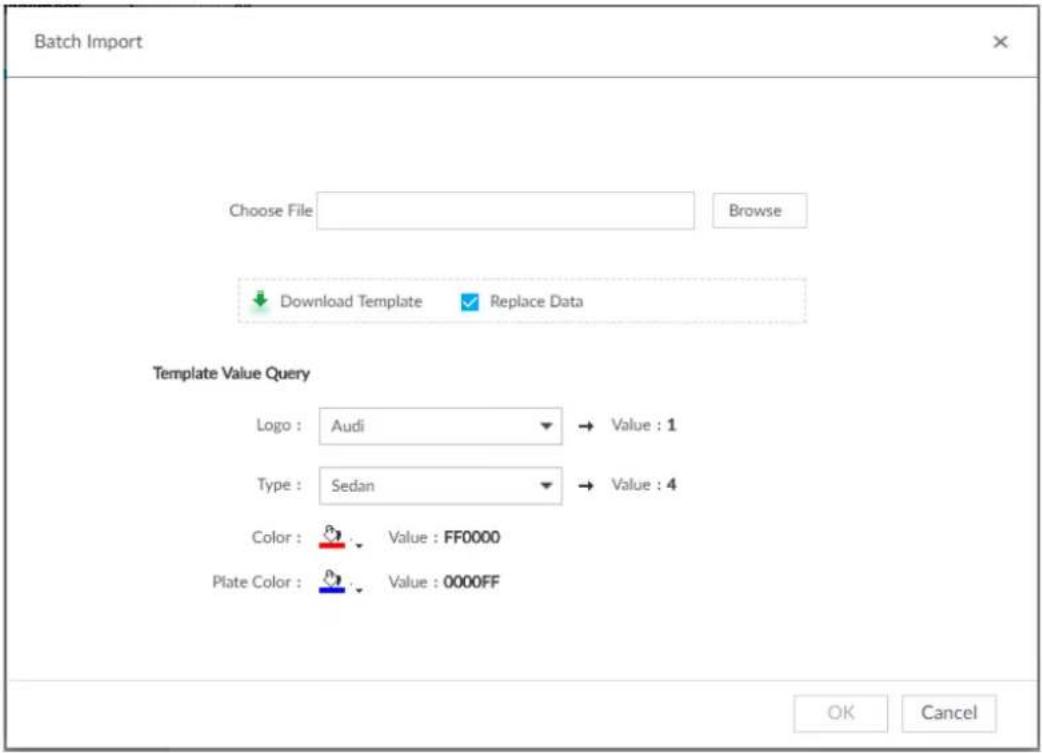Uncheck the Replace Data checkbox

pos(469,302)
